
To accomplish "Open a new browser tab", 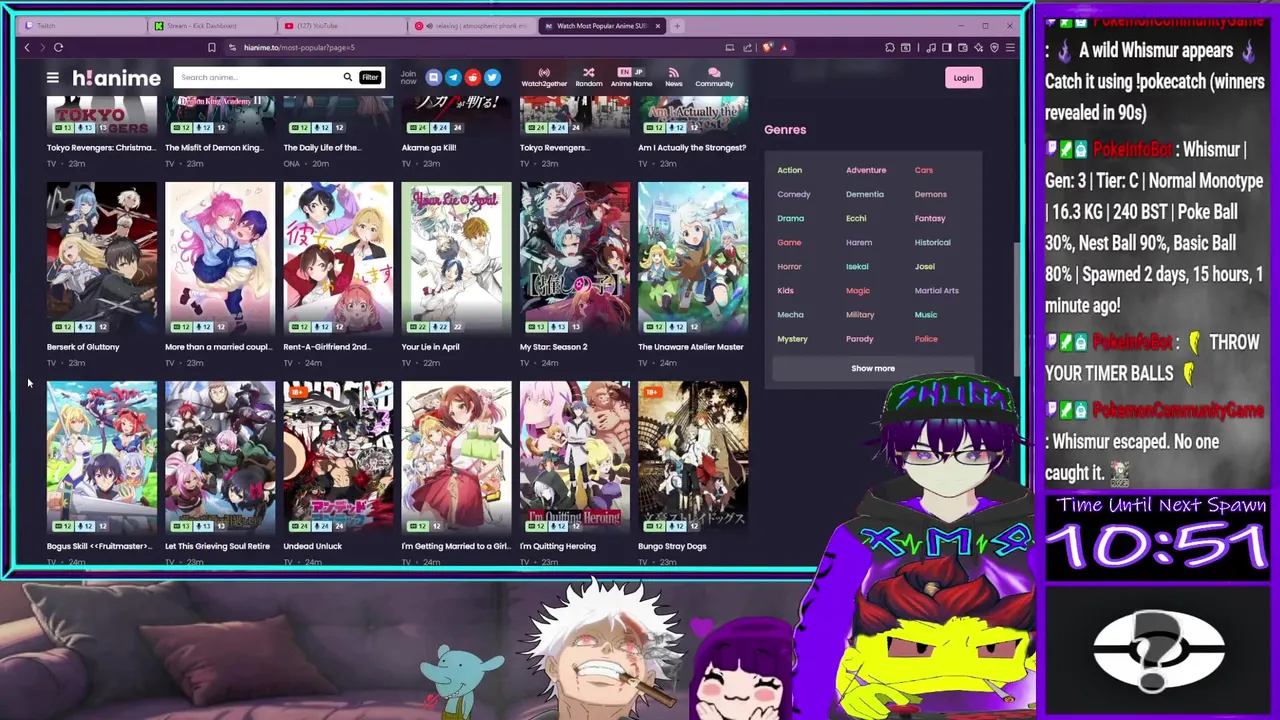I will click(x=677, y=26).
